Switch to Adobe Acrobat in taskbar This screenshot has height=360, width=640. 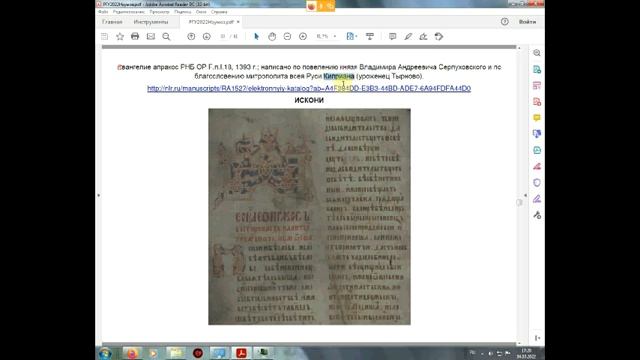(x=241, y=353)
